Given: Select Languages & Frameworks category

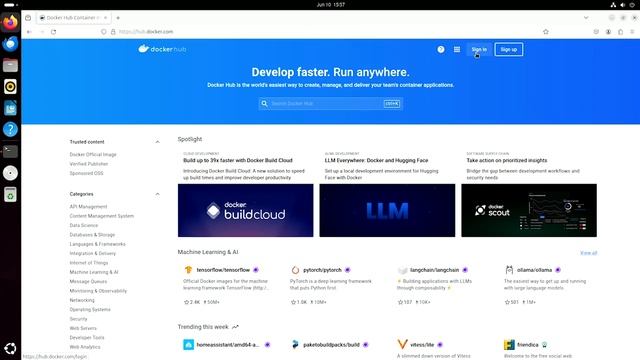Looking at the screenshot, I should [98, 244].
